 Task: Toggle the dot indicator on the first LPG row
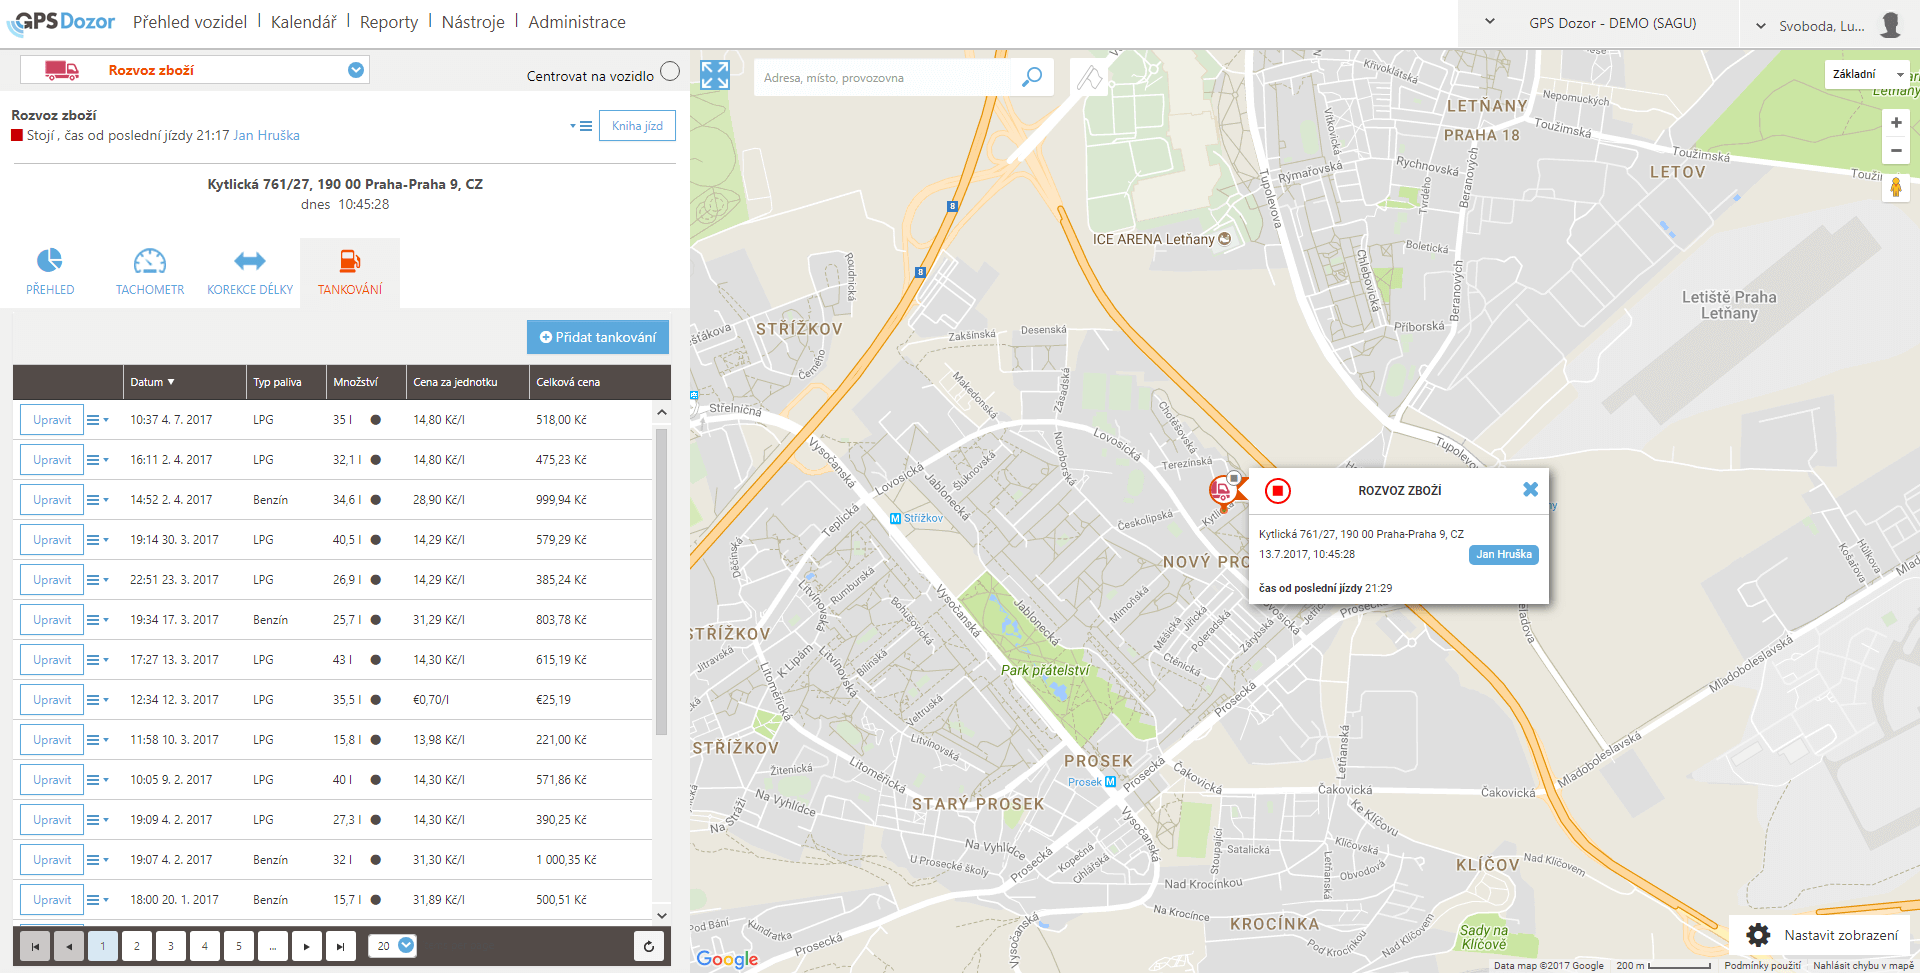click(376, 420)
